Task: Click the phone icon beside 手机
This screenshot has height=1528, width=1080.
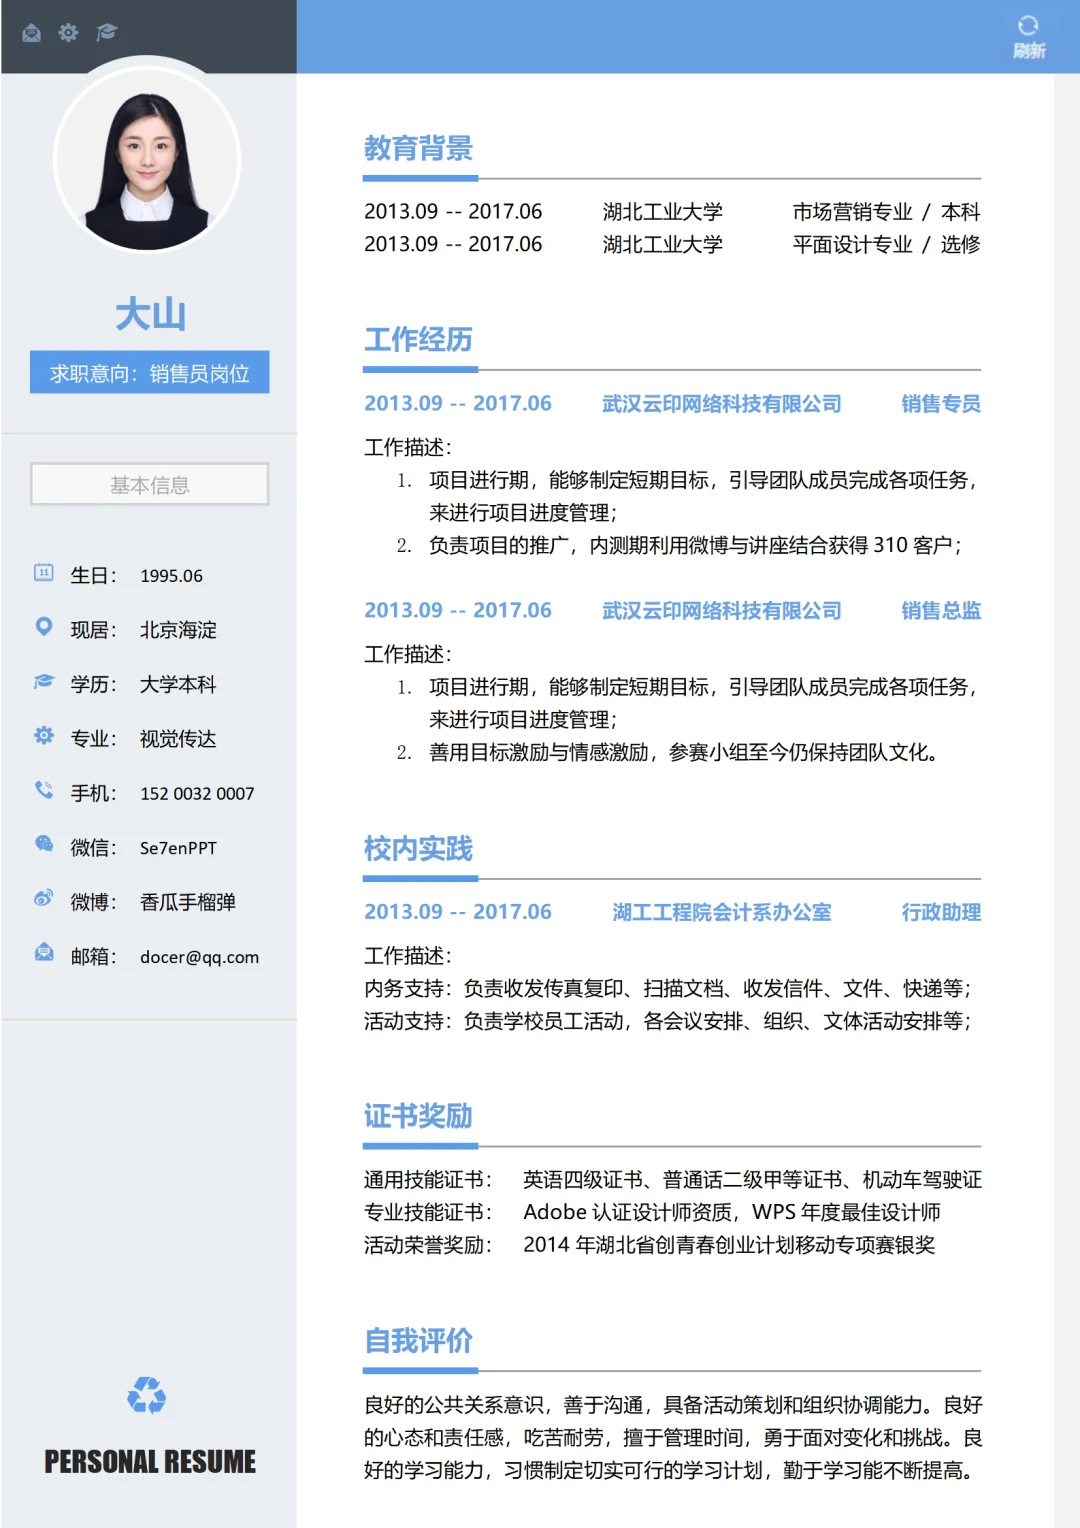Action: pos(43,791)
